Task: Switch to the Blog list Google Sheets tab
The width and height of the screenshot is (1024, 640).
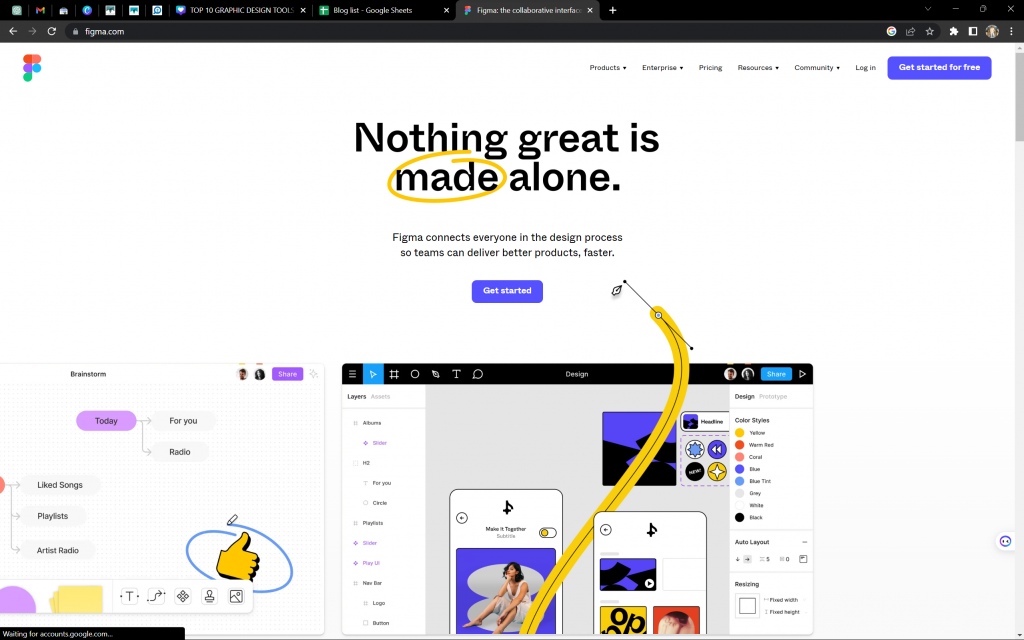Action: coord(383,10)
